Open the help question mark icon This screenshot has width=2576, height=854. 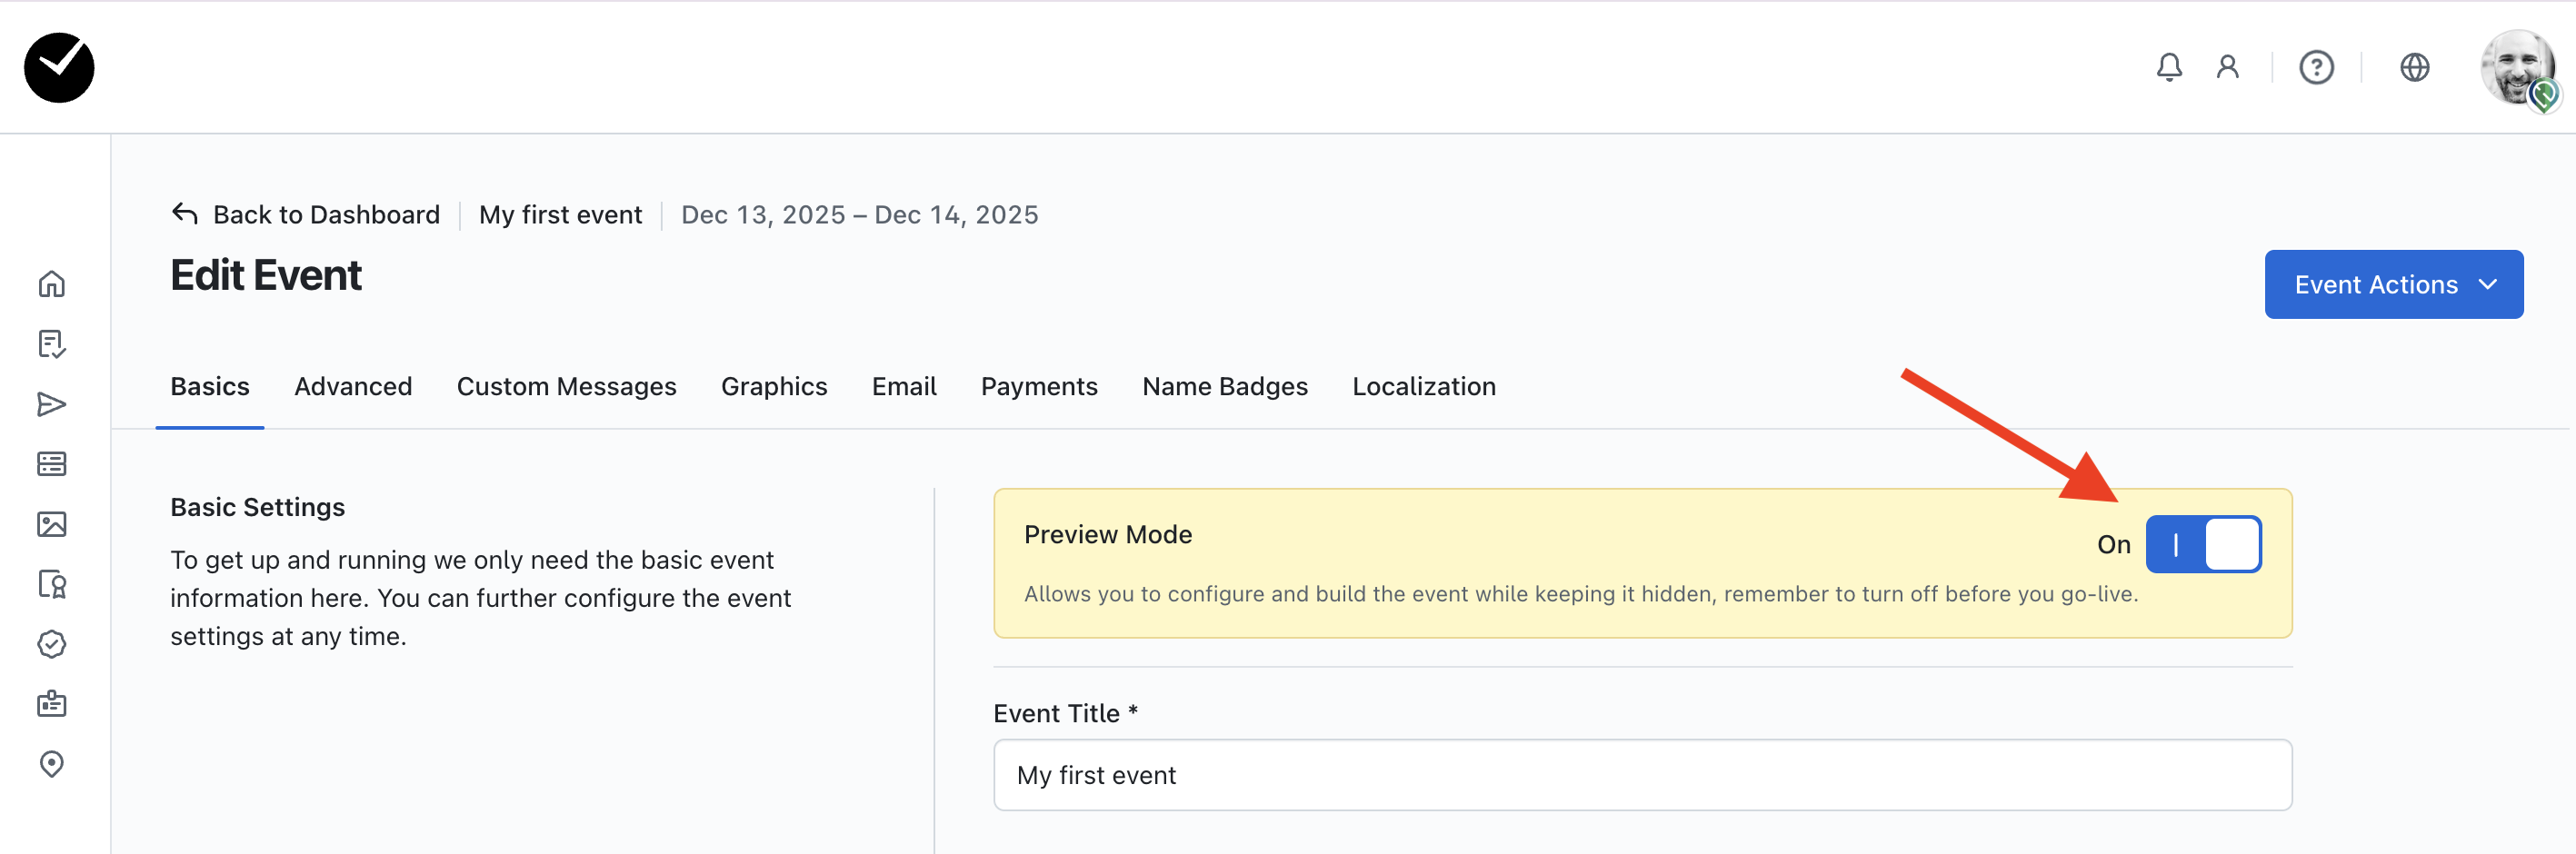click(2316, 68)
